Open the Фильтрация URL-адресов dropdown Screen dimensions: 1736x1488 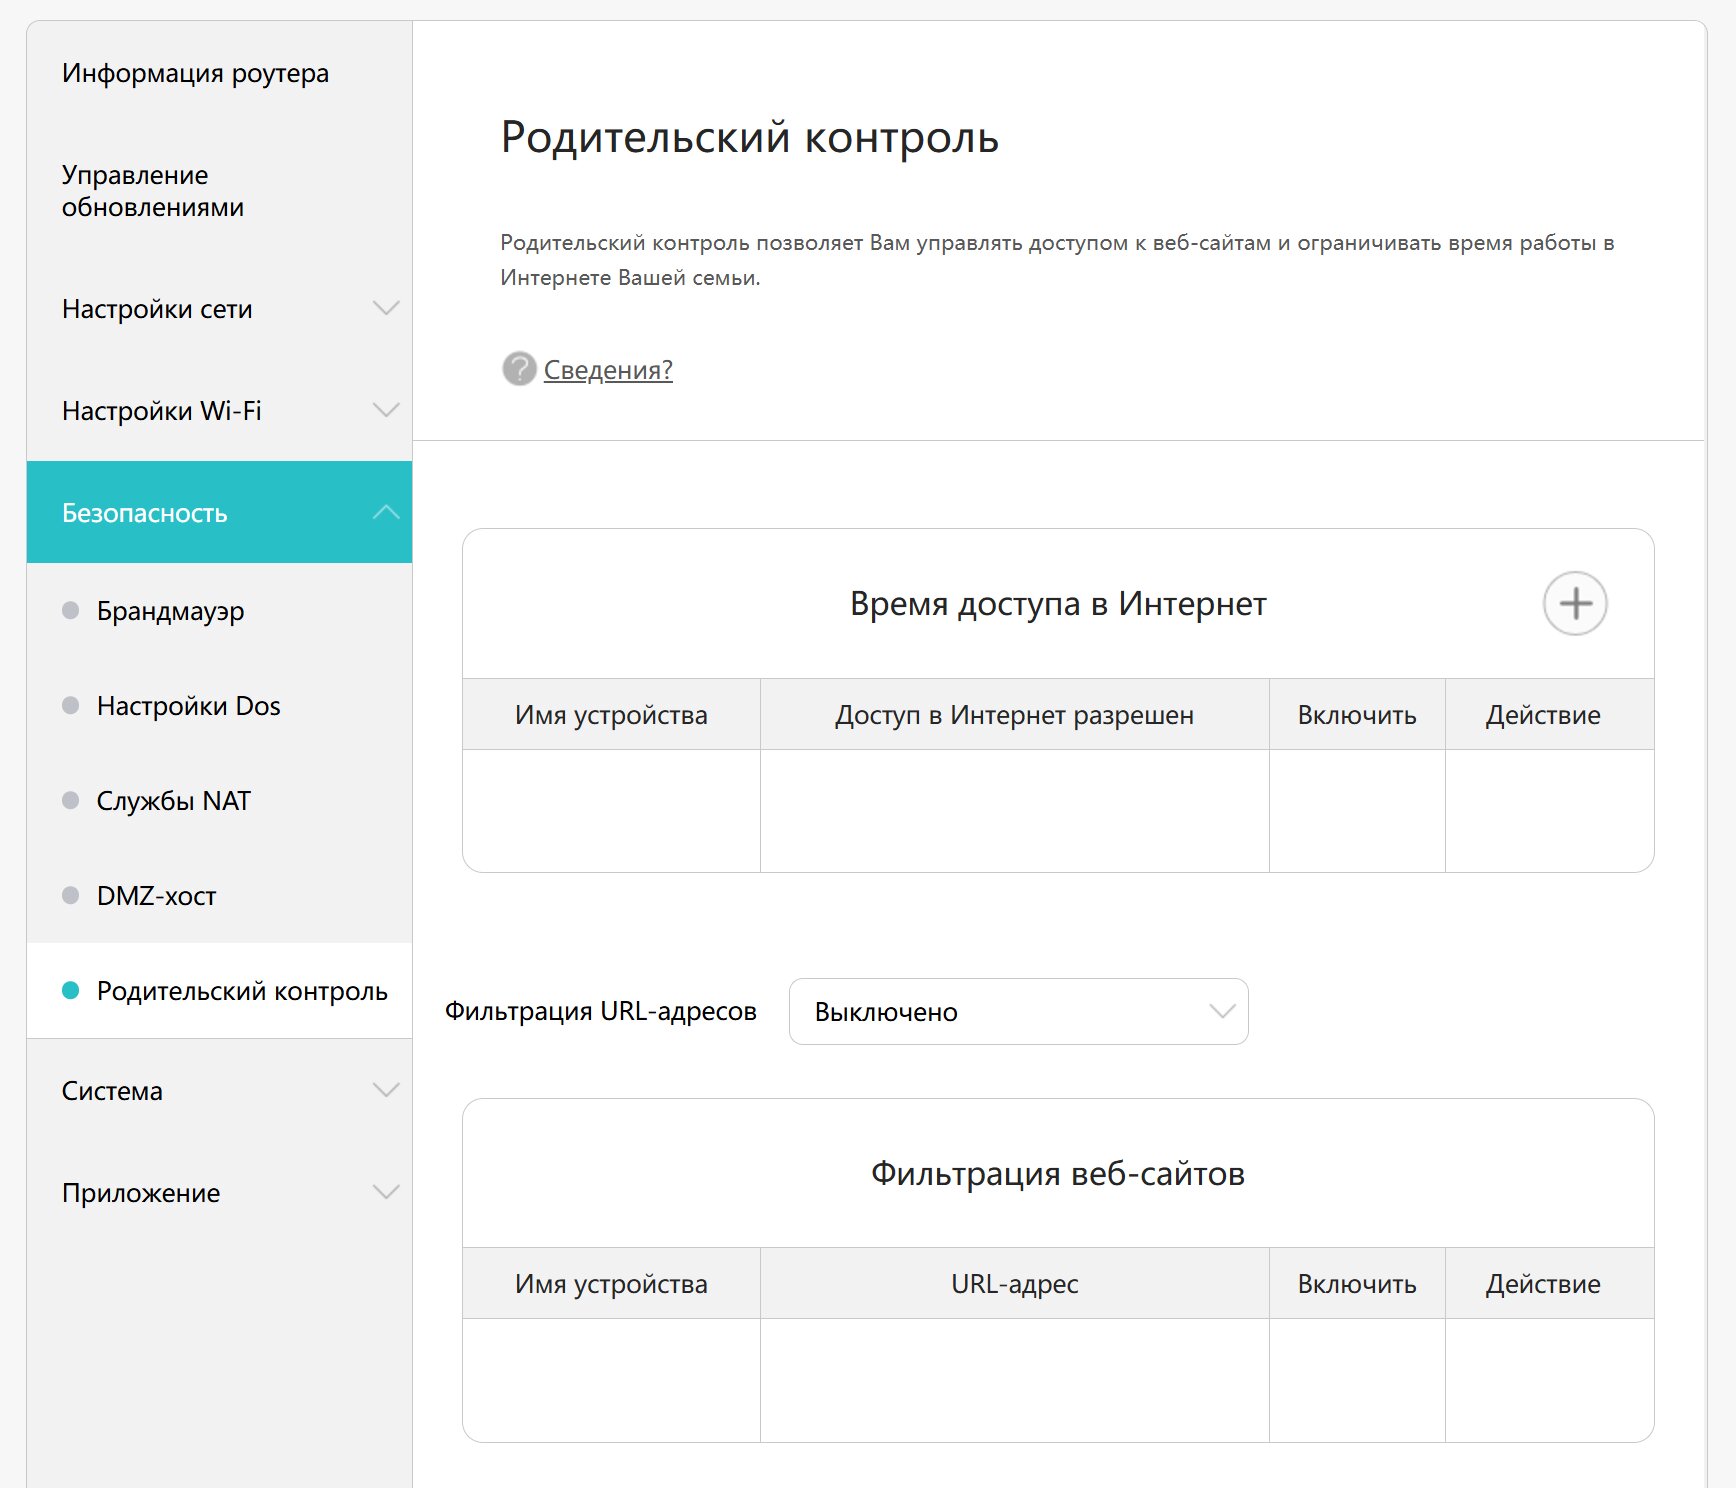1018,1011
